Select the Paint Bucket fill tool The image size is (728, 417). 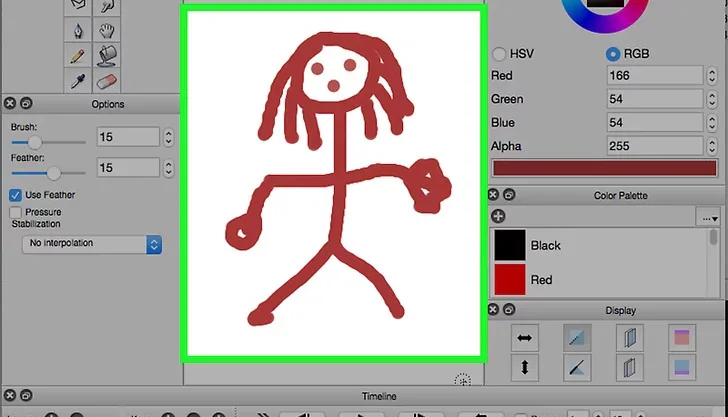click(x=107, y=56)
